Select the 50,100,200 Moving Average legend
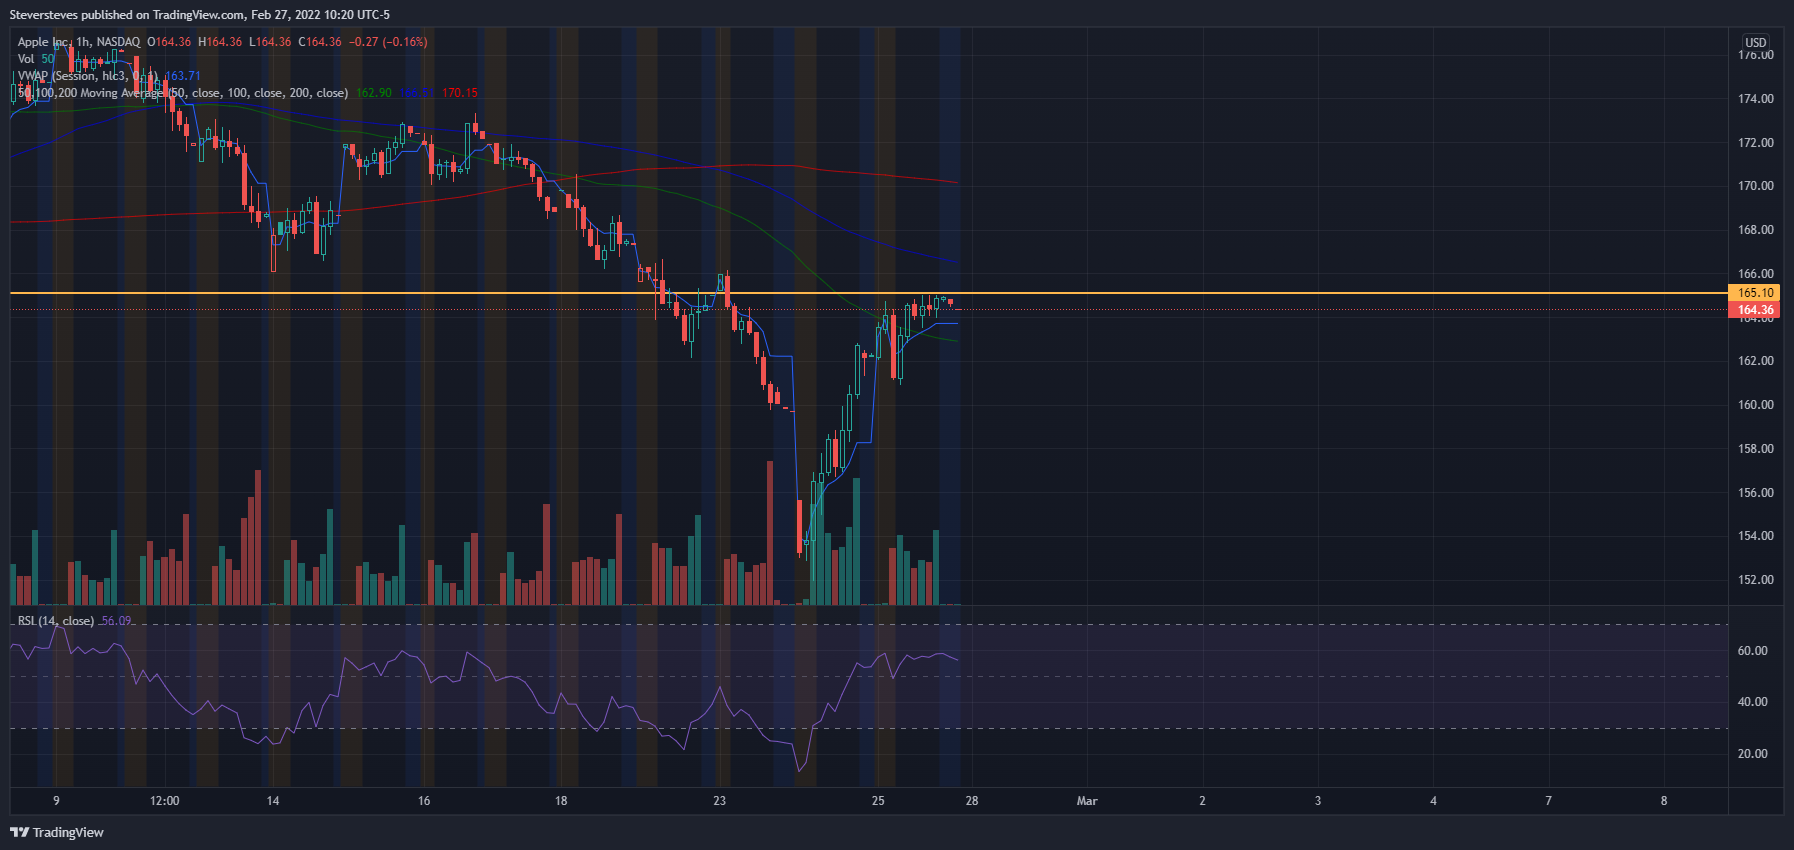Screen dimensions: 1794x850 [x=183, y=93]
